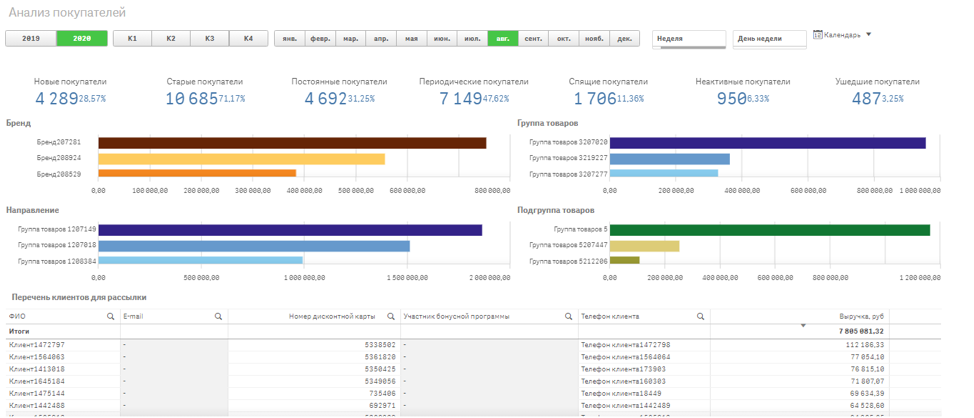974x418 pixels.
Task: Open the Неделя filter dropdown
Action: [x=689, y=39]
